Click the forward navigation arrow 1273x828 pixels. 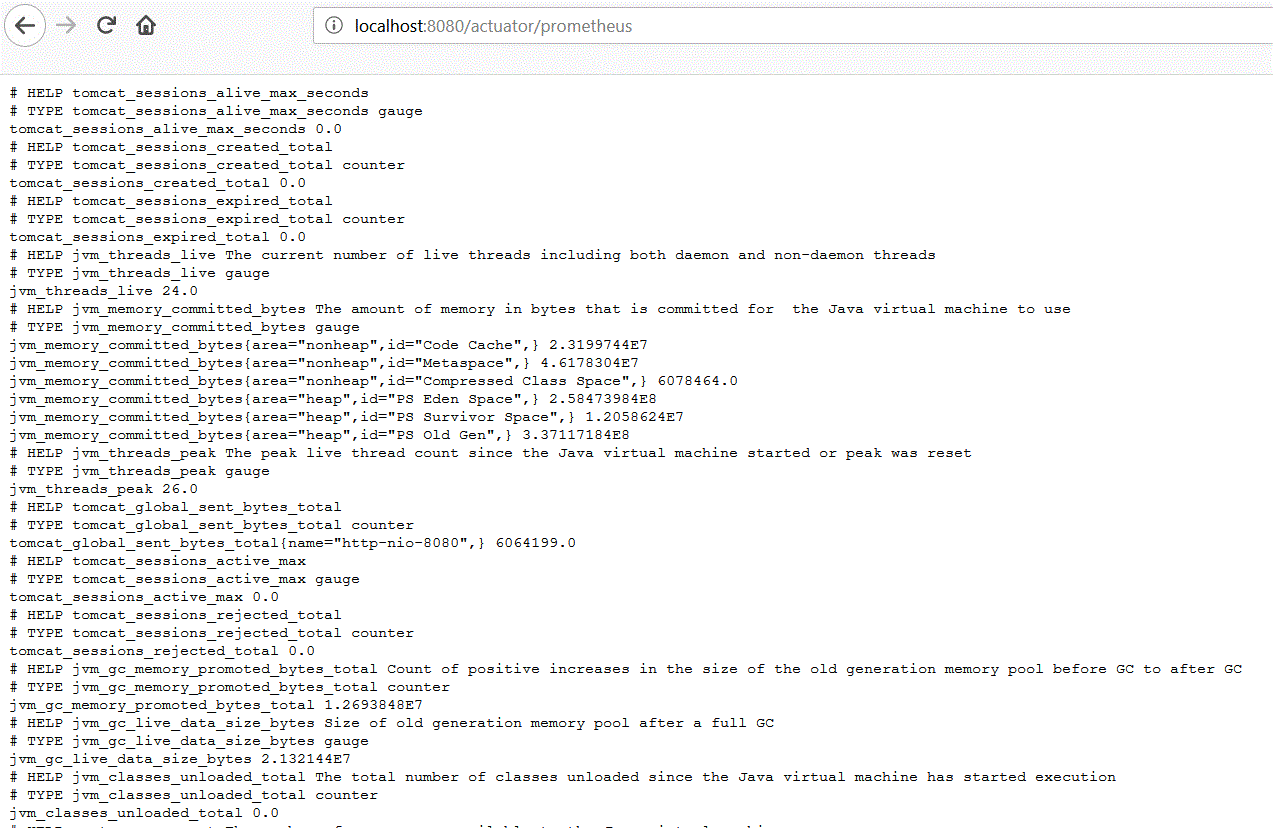tap(64, 25)
